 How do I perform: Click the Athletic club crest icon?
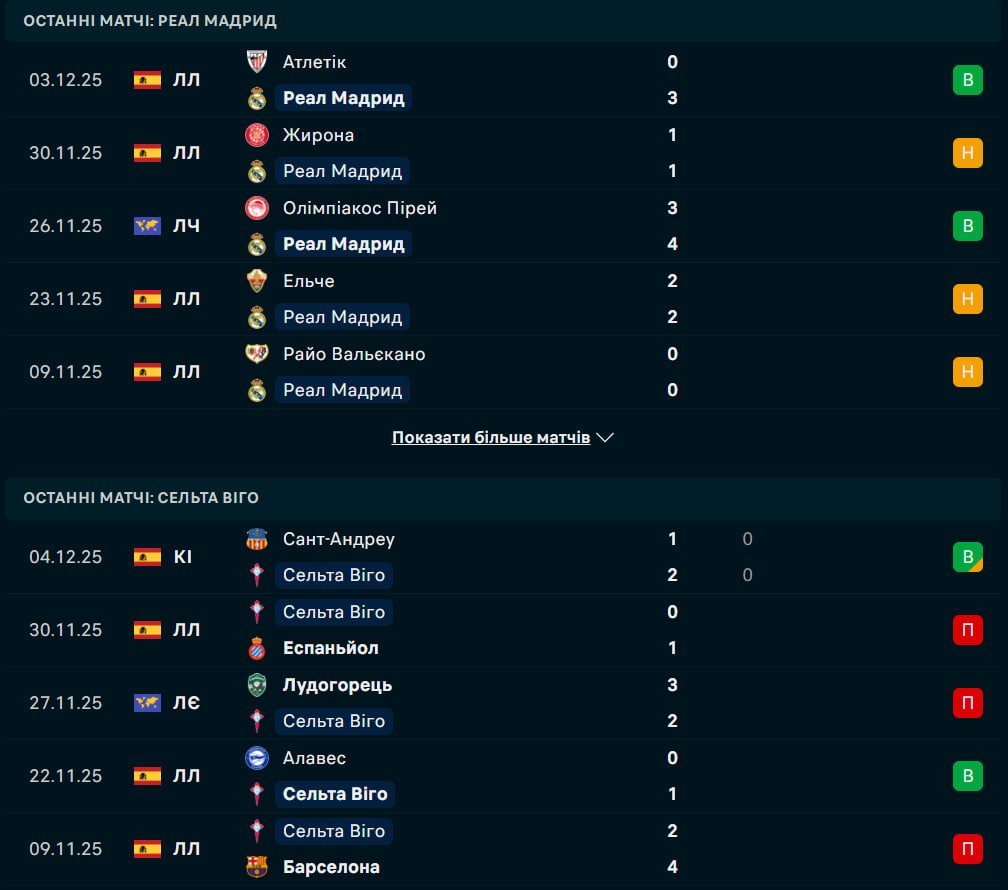point(257,62)
